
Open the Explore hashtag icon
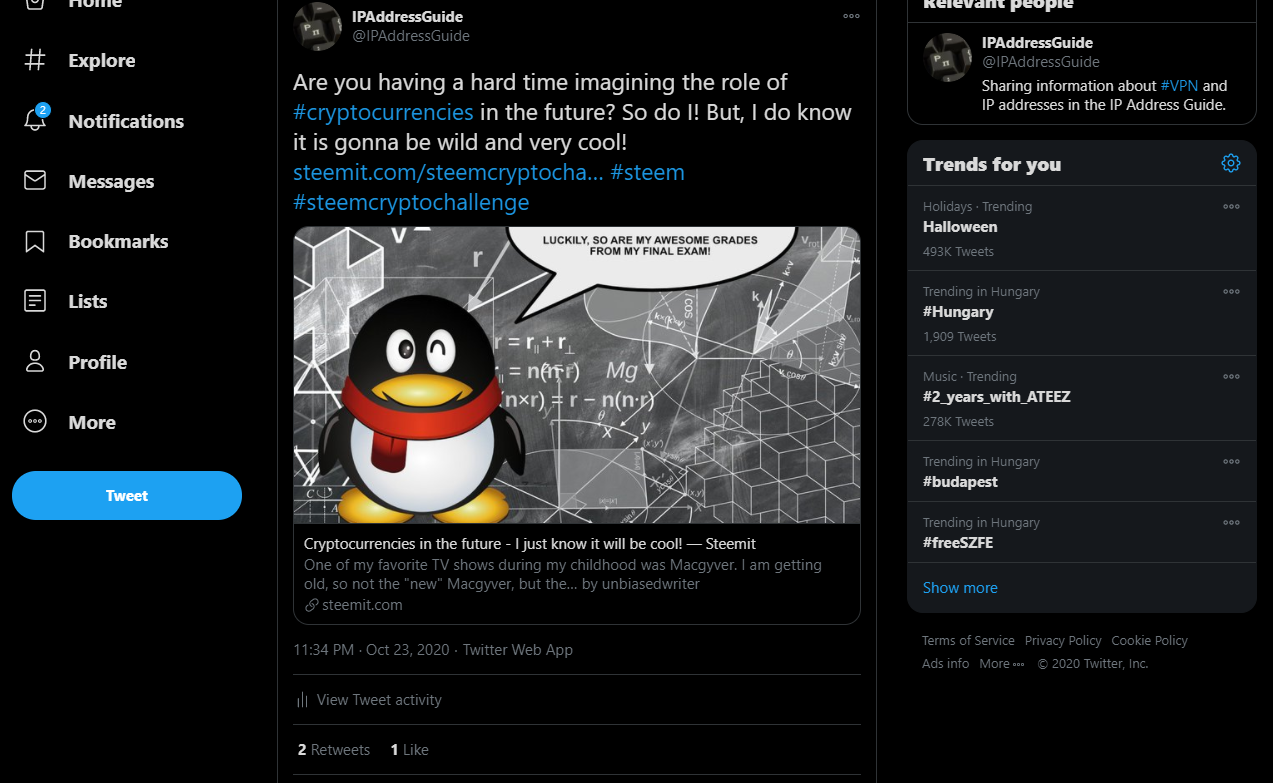[35, 60]
